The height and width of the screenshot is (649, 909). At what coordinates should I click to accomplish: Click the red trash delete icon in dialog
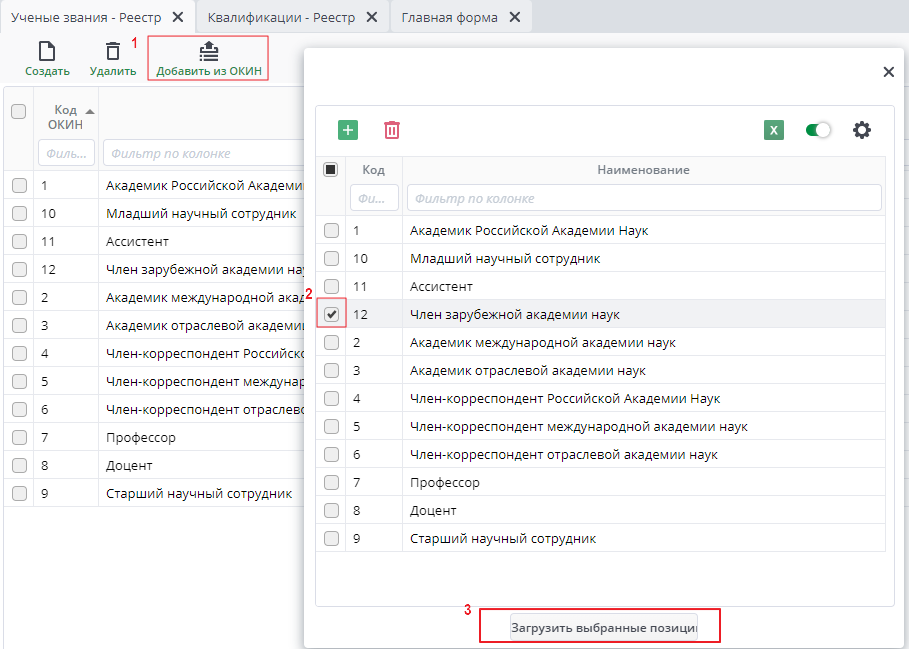[392, 130]
